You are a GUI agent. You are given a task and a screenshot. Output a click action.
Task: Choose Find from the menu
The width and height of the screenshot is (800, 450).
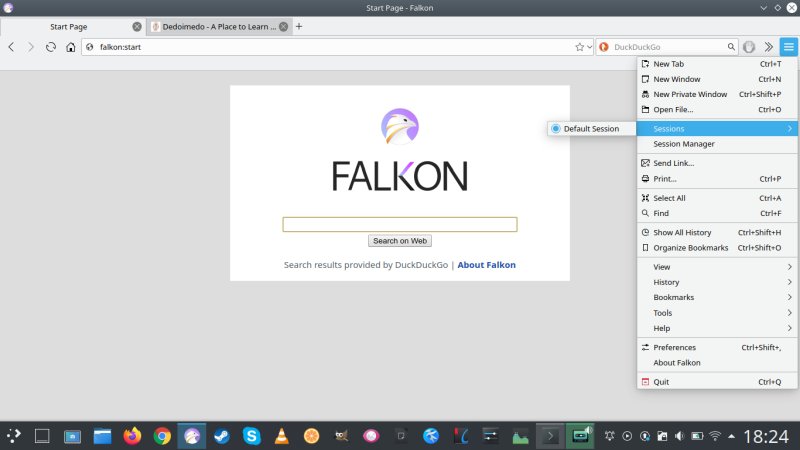tap(717, 213)
